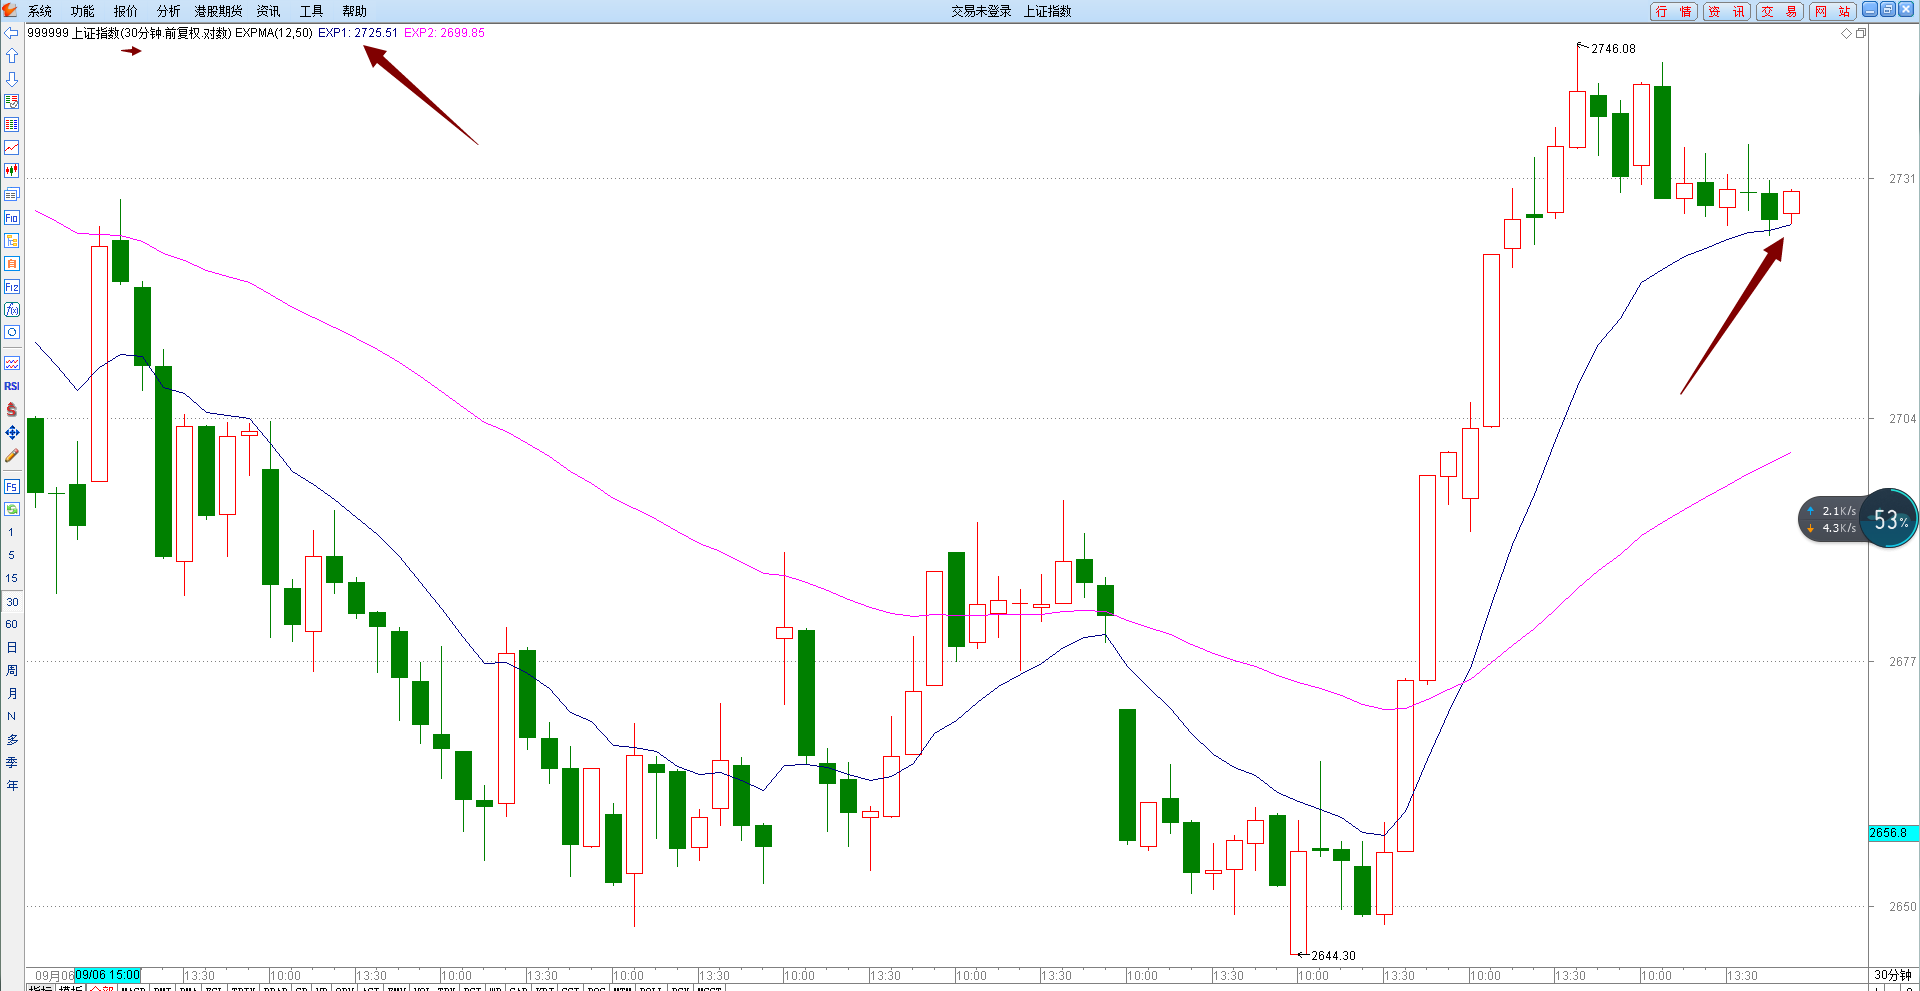Open the tree-structure sidebar icon
The height and width of the screenshot is (991, 1920).
12,240
